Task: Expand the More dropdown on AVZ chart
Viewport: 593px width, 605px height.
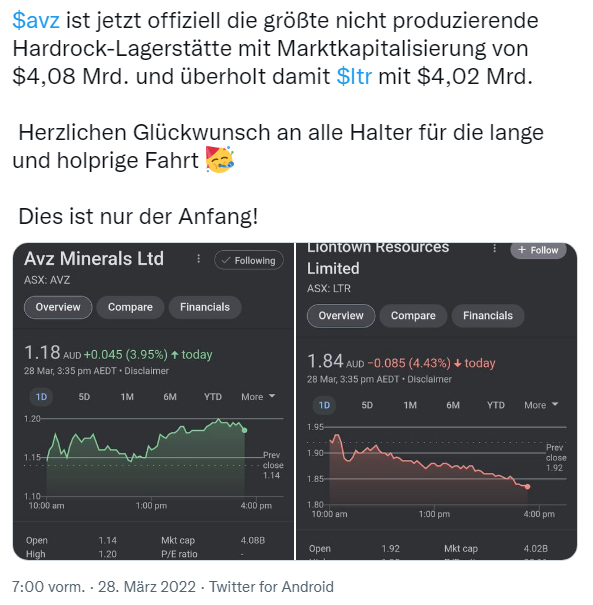Action: click(x=258, y=397)
